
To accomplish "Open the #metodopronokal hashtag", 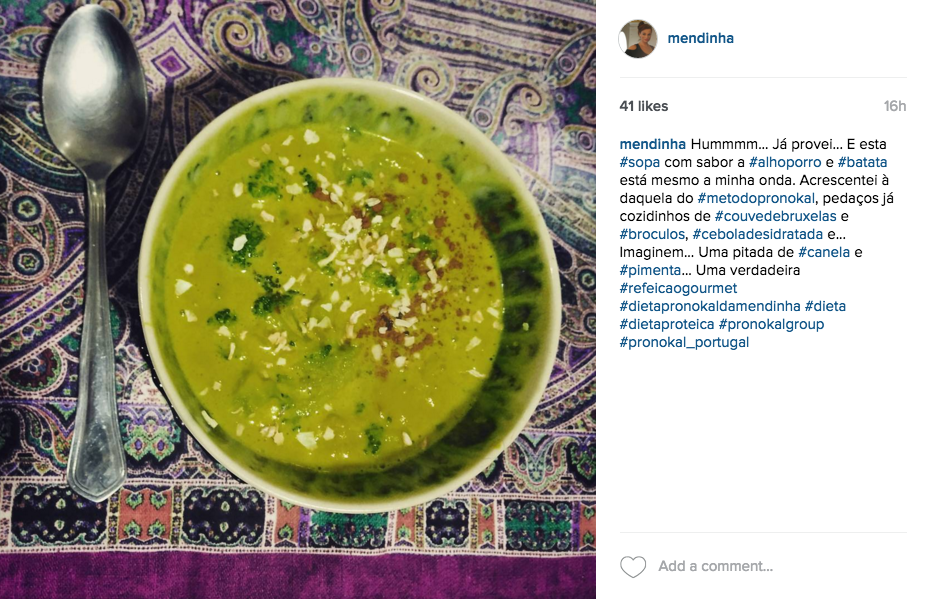I will (x=756, y=198).
